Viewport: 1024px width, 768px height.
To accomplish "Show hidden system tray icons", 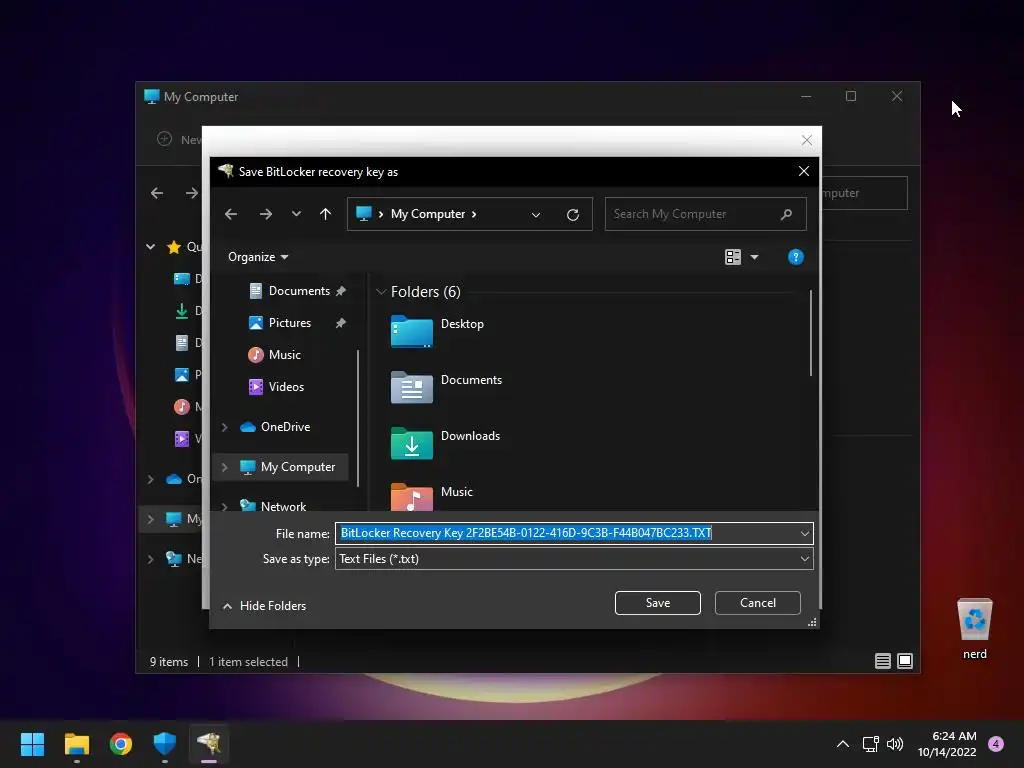I will pyautogui.click(x=842, y=744).
